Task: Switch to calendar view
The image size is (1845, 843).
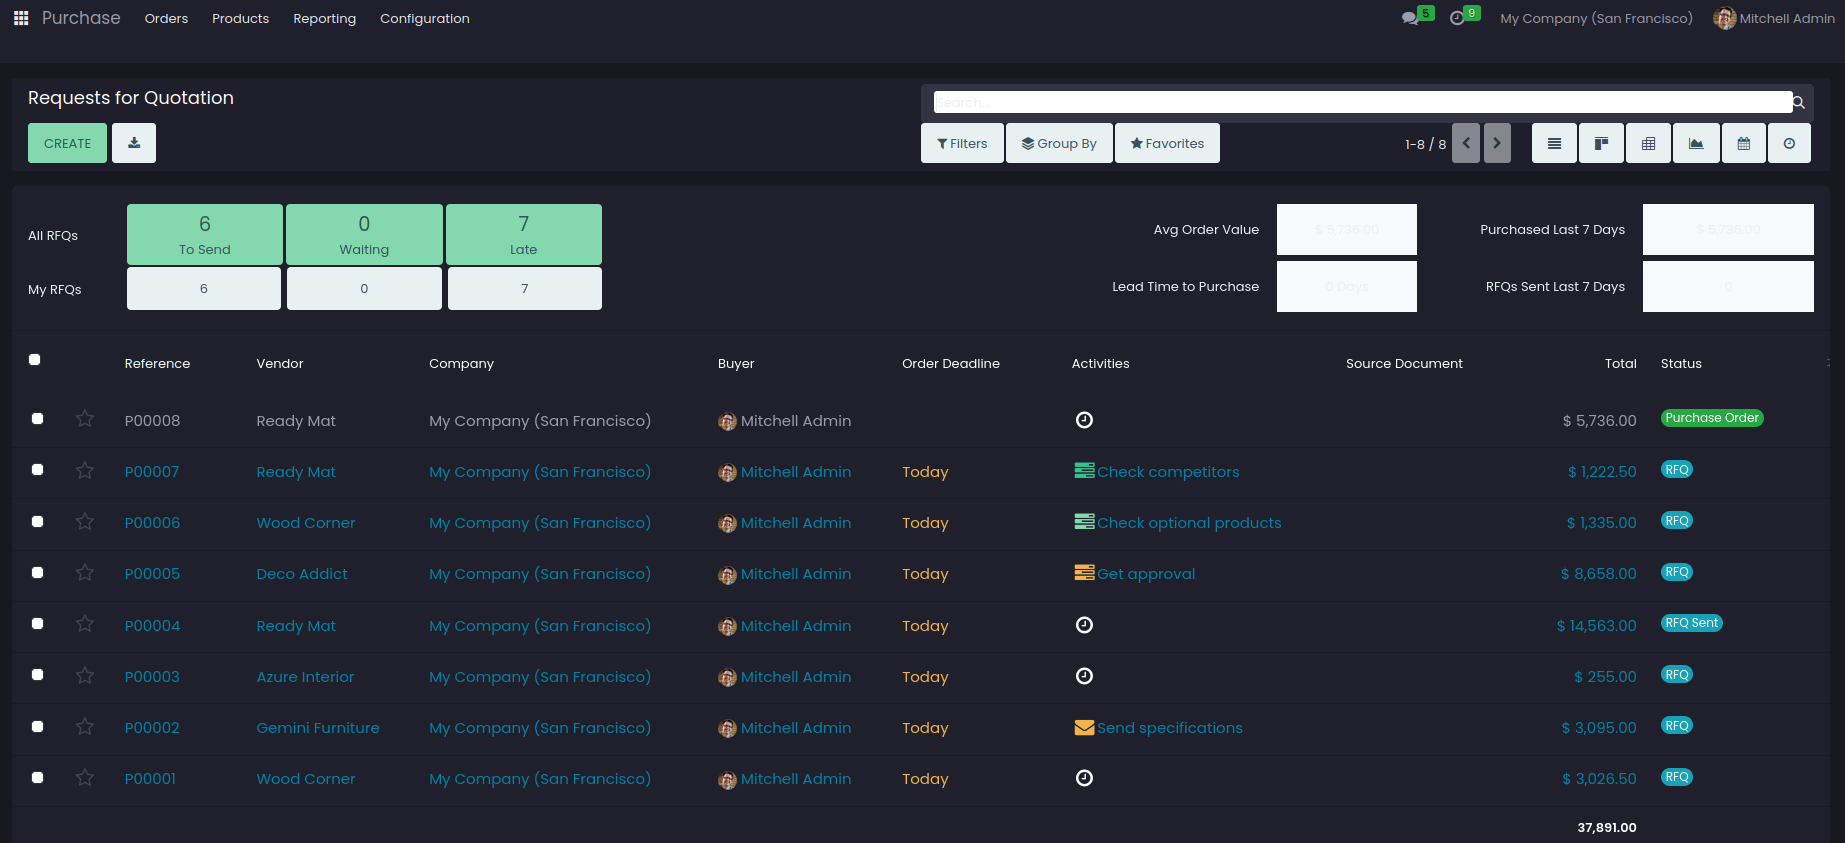Action: point(1744,143)
